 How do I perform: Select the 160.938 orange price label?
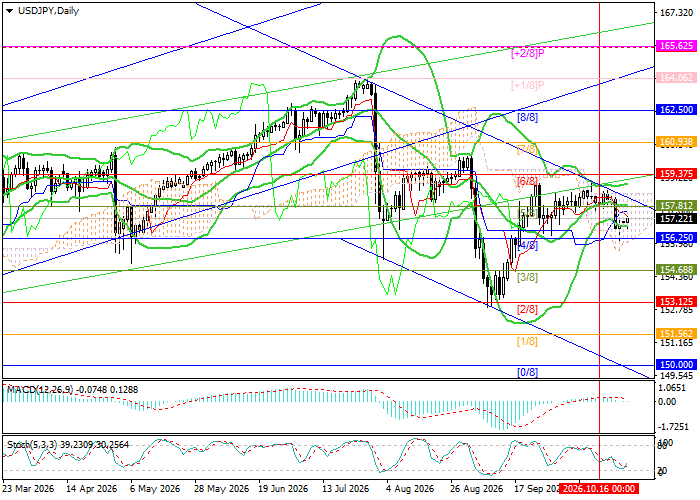pyautogui.click(x=677, y=142)
